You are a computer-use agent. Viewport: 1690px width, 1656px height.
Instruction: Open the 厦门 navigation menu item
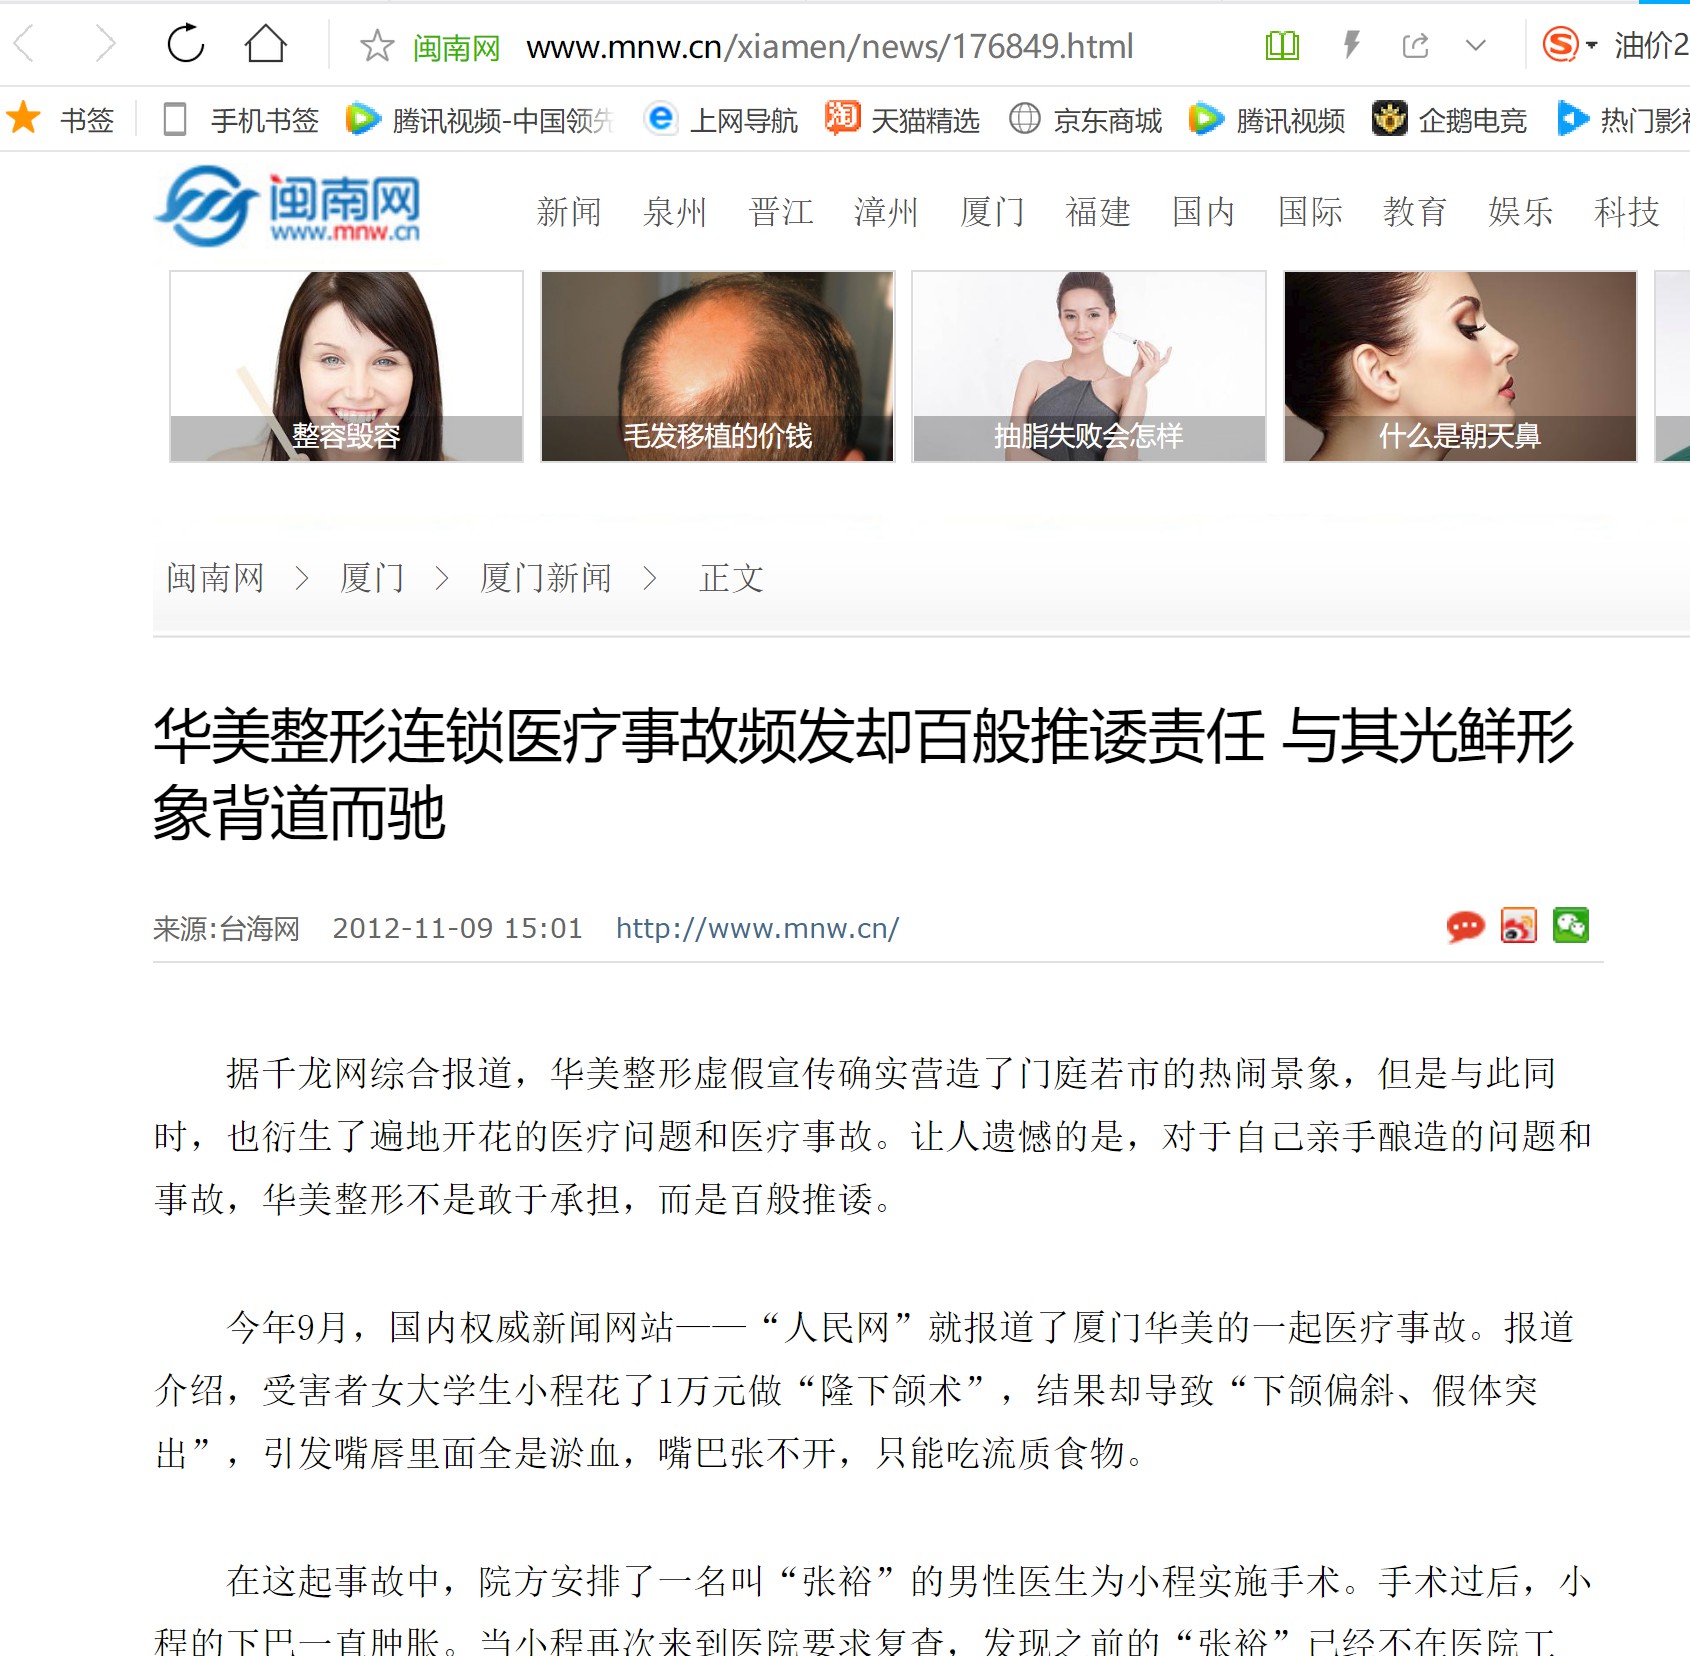992,212
